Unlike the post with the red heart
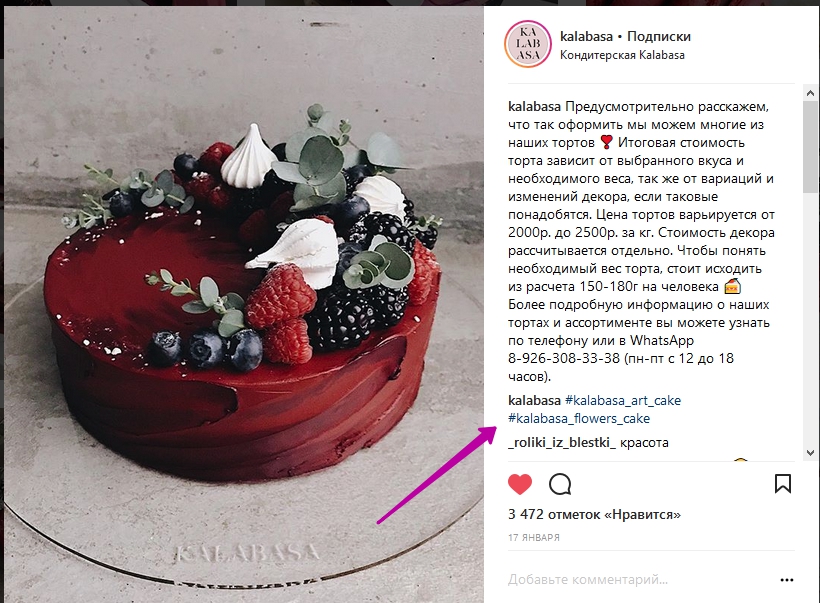The image size is (820, 603). click(x=519, y=484)
